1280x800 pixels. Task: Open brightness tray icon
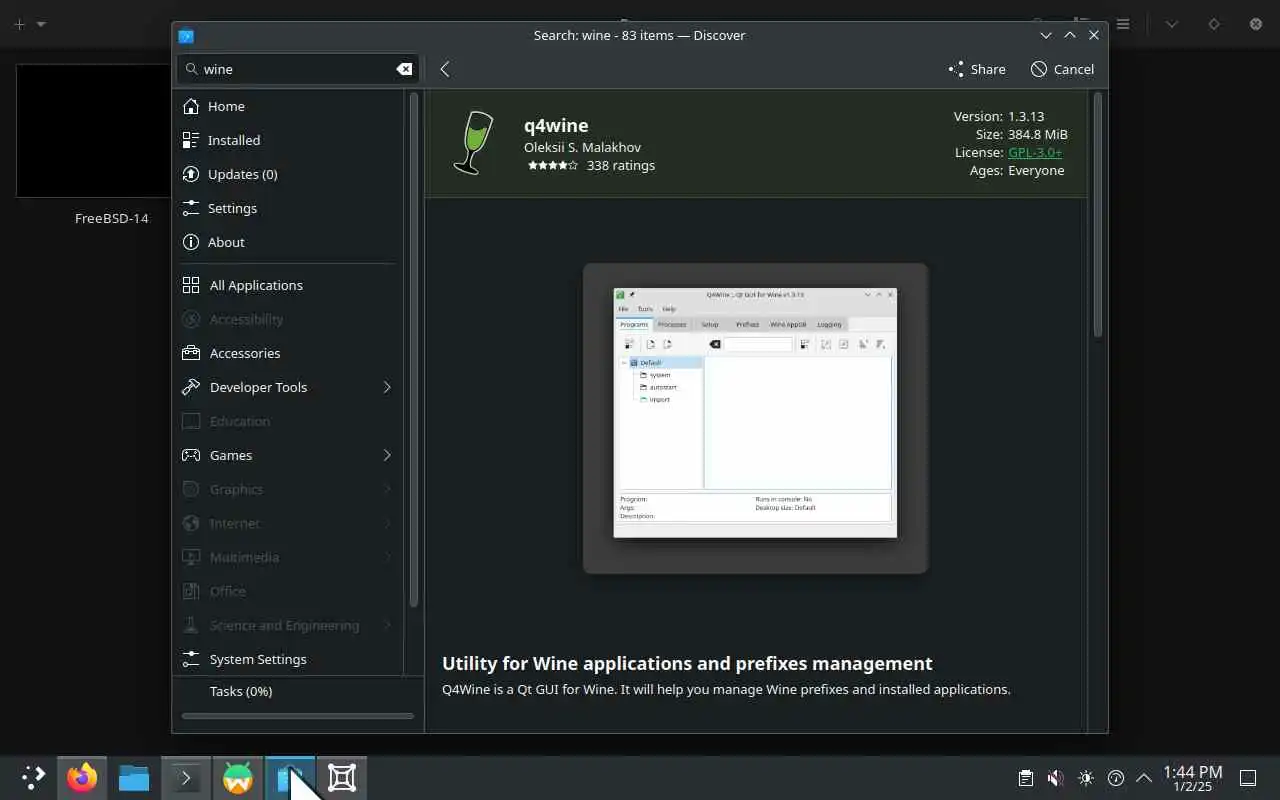[1086, 778]
